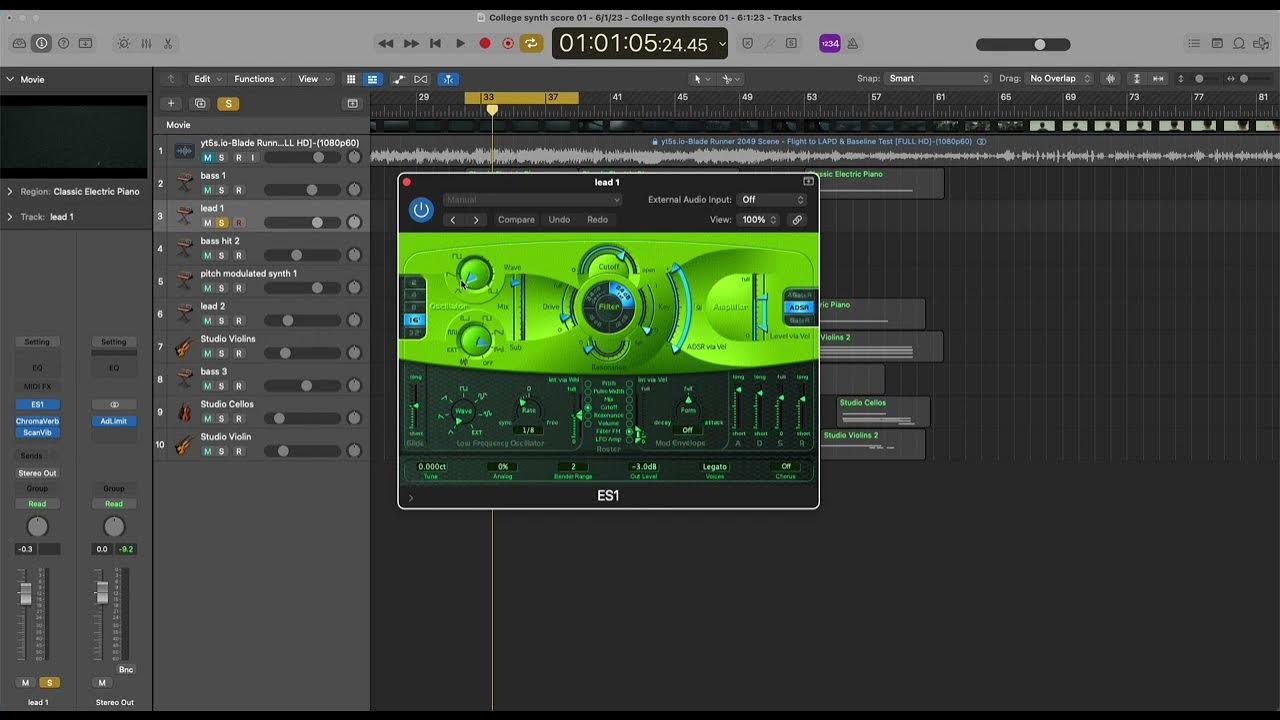Click the Rewind transport button
This screenshot has height=720, width=1280.
click(385, 43)
